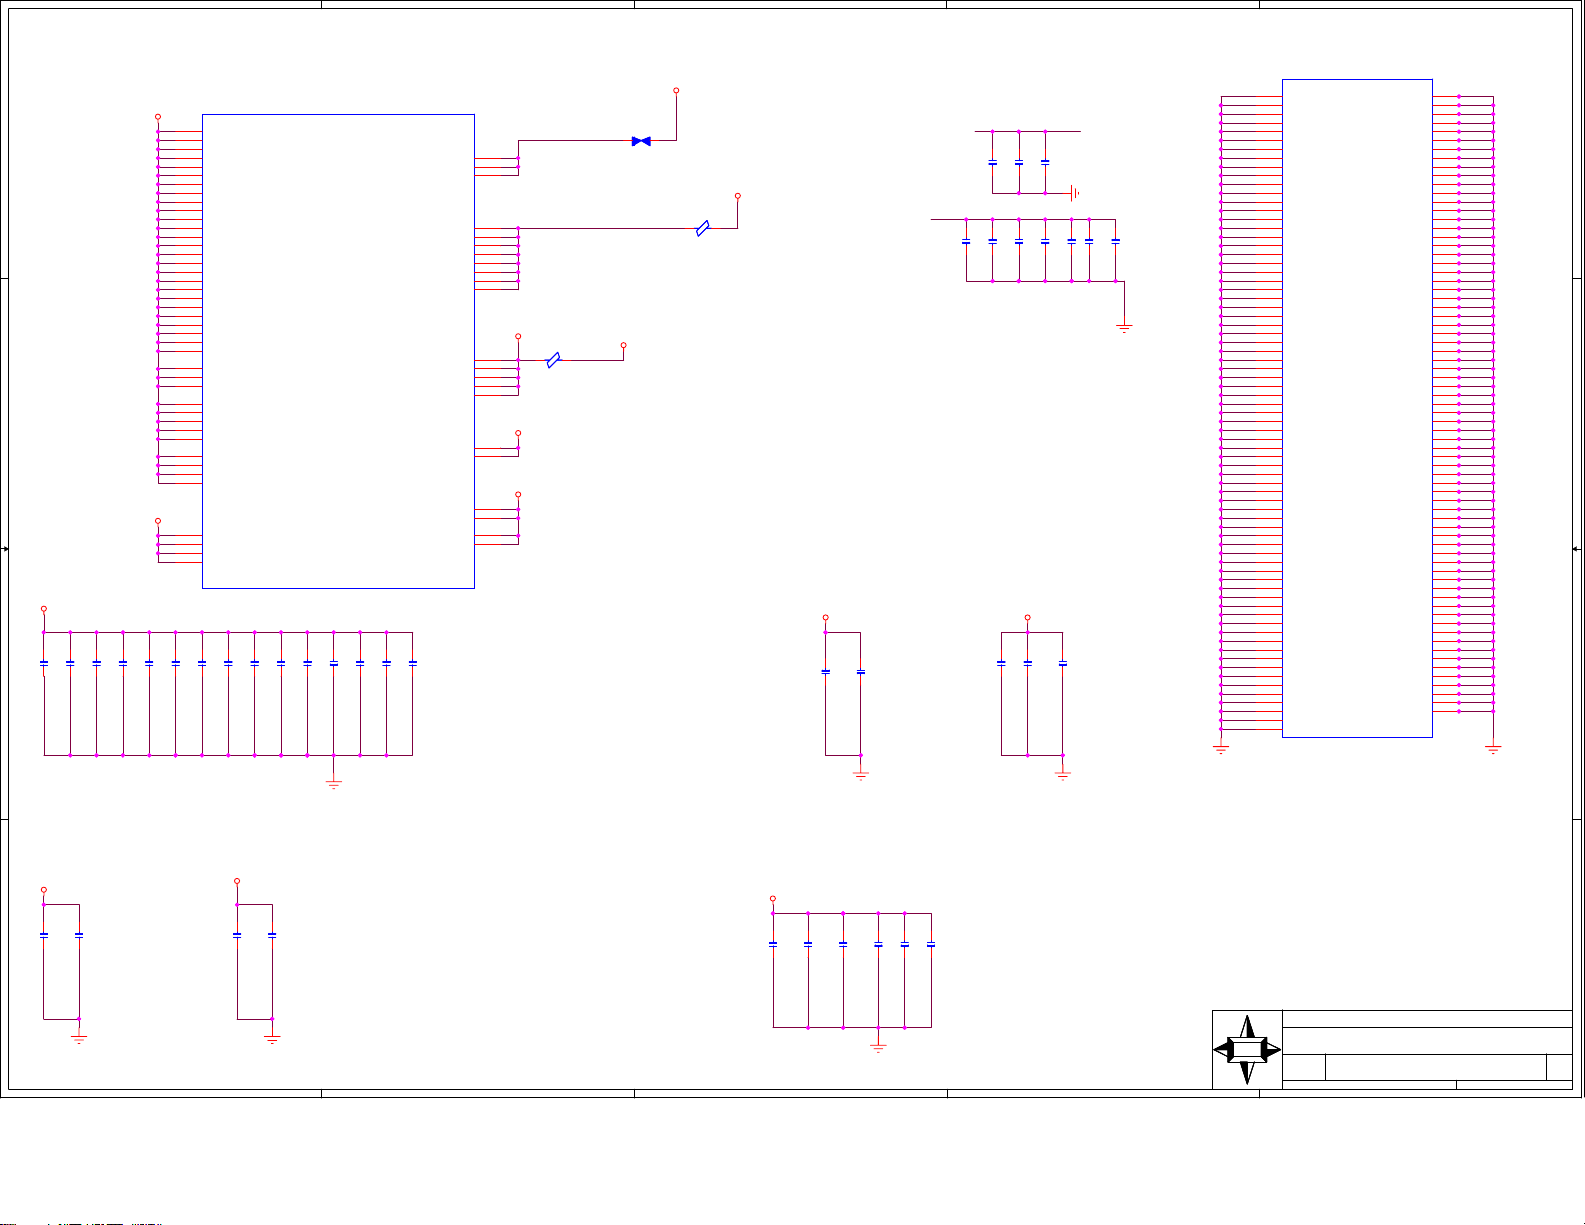This screenshot has height=1225, width=1585.
Task: Click ground symbol at connector's right pin column
Action: pyautogui.click(x=1493, y=748)
